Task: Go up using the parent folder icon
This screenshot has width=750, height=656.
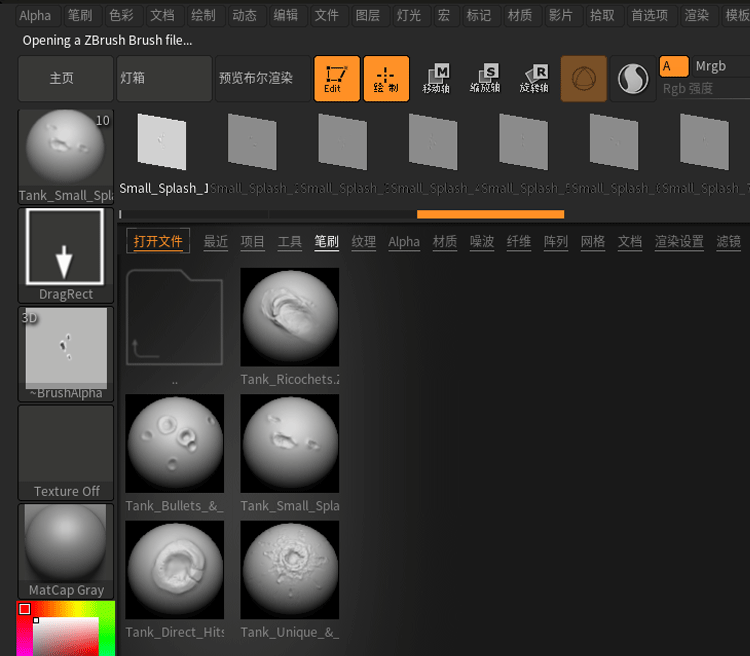Action: pos(175,317)
